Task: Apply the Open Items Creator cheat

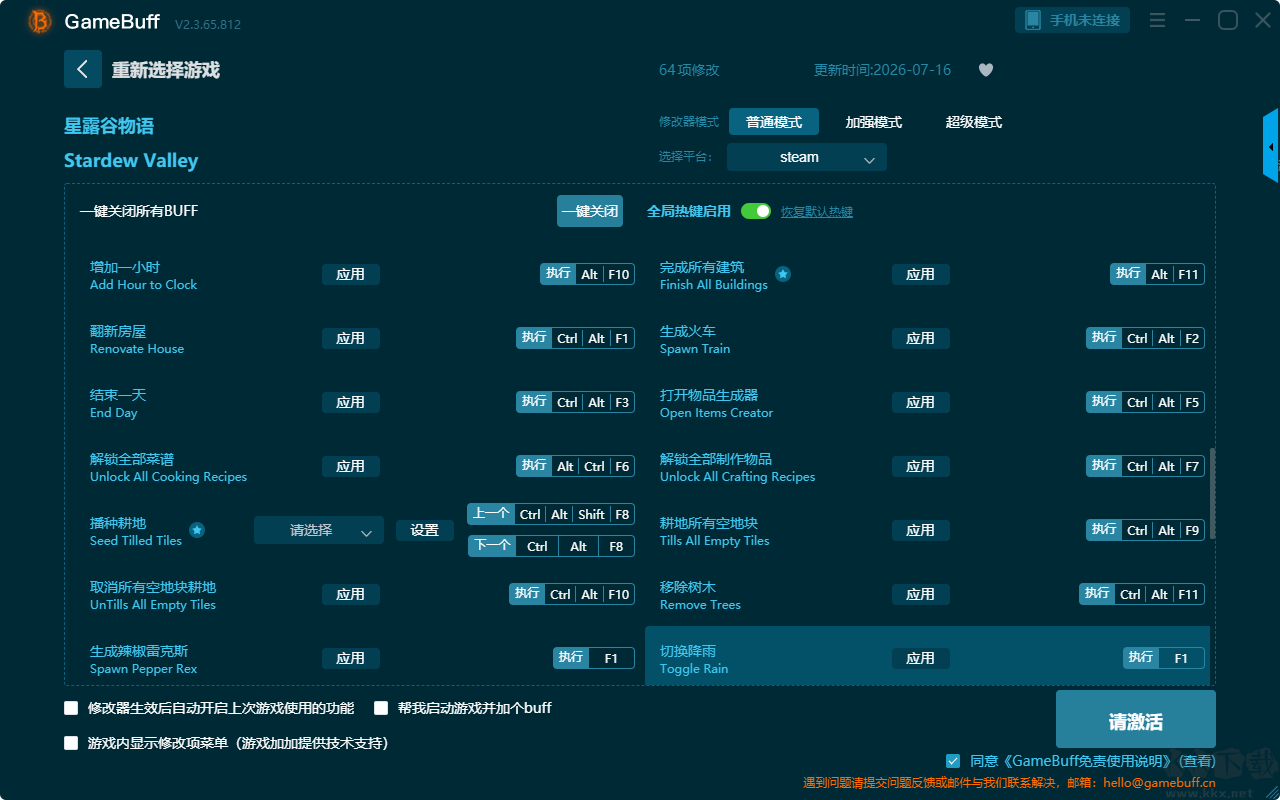Action: click(x=921, y=402)
